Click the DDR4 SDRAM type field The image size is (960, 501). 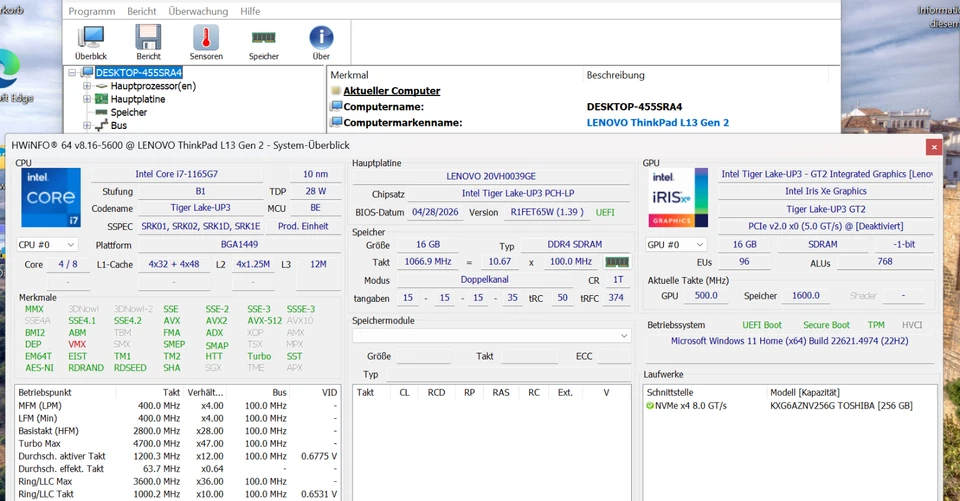pyautogui.click(x=574, y=244)
